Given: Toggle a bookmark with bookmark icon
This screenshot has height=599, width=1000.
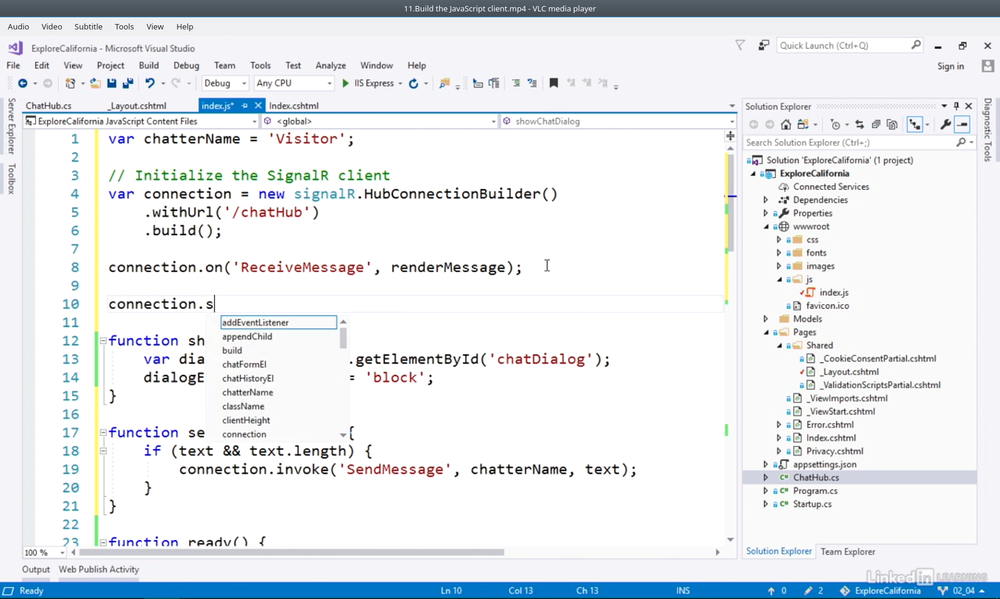Looking at the screenshot, I should (x=554, y=83).
